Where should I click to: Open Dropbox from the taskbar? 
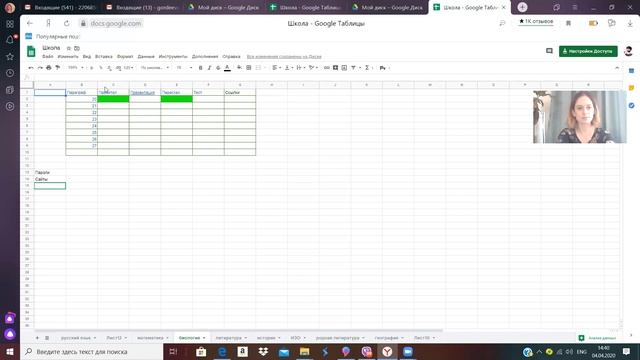pos(263,351)
